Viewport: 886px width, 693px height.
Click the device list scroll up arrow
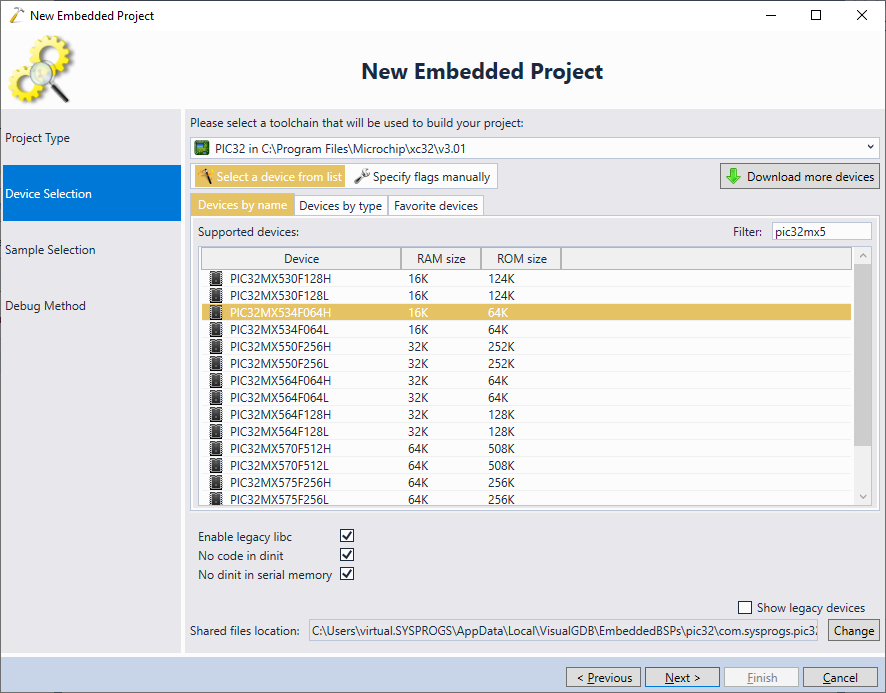click(862, 255)
